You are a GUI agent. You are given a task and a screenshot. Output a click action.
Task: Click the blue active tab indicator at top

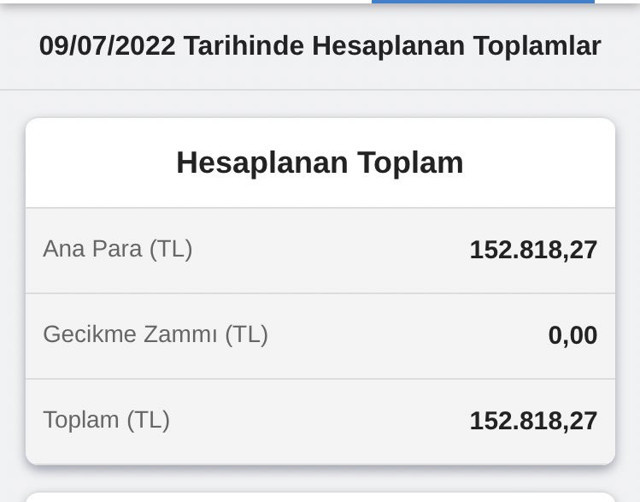click(x=483, y=2)
